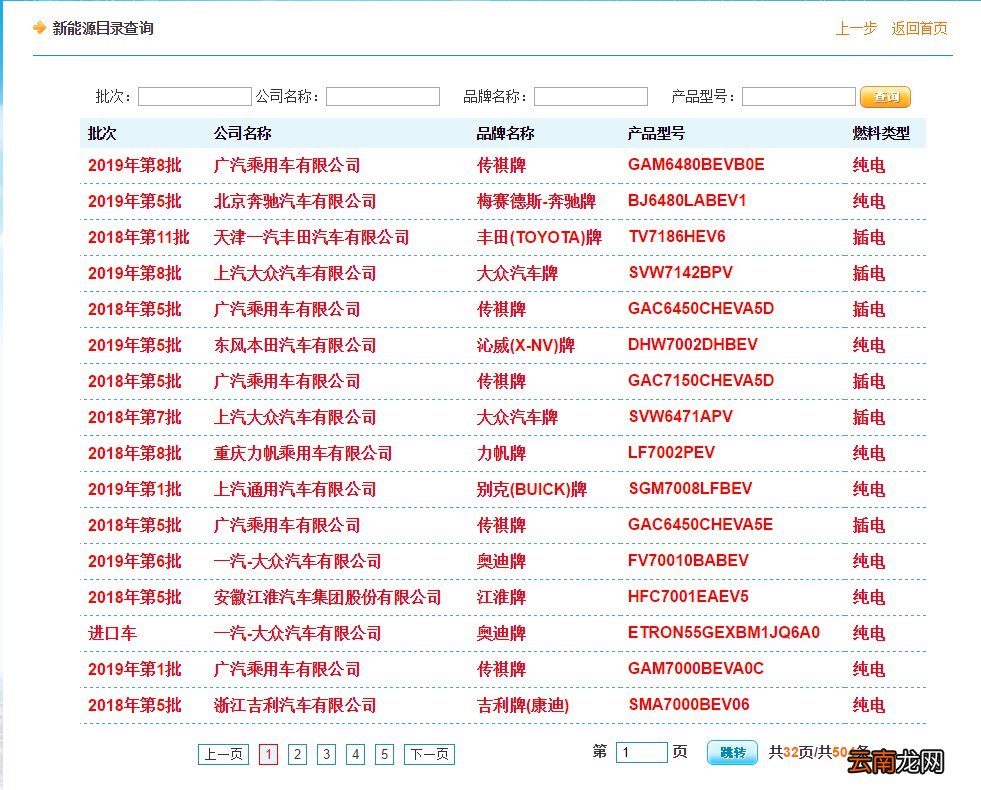
Task: Click the 产品型号 column header
Action: pos(656,133)
